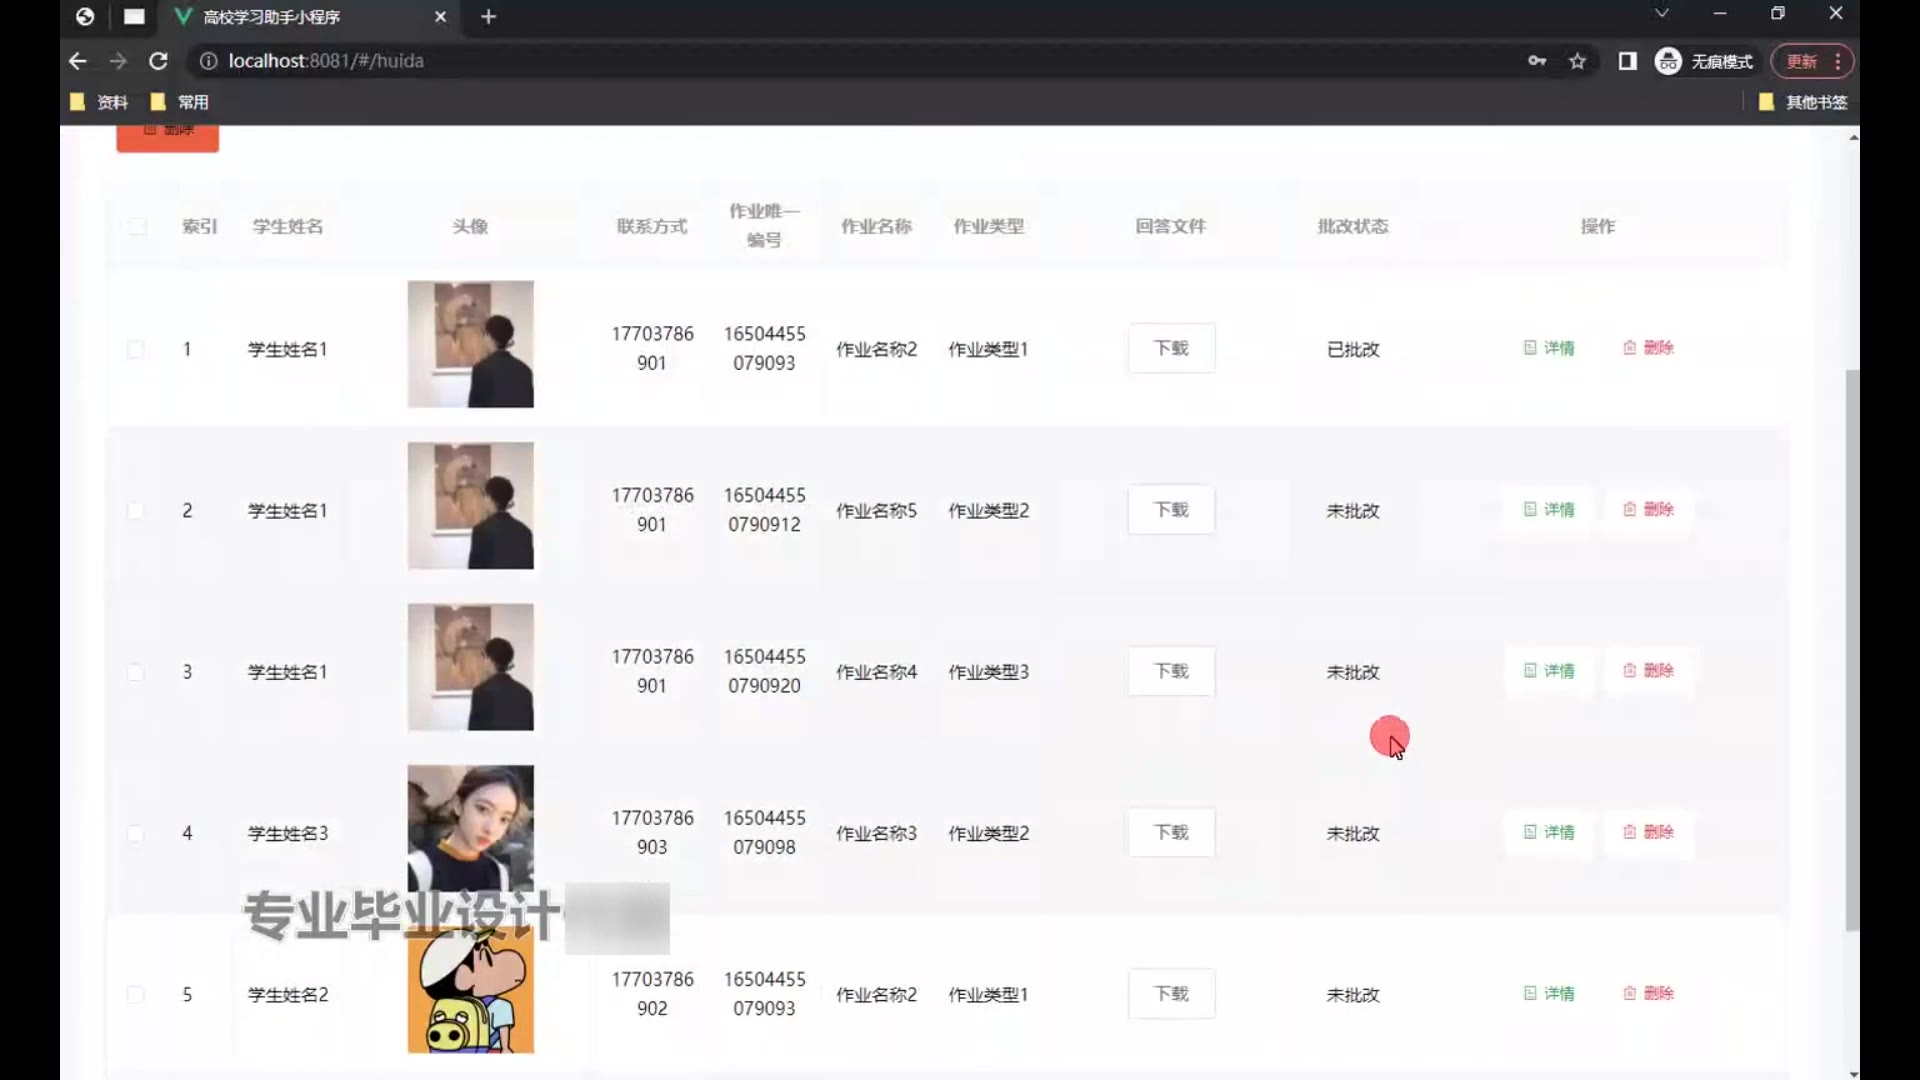Open the 无痕模式 incognito profile icon

click(1667, 61)
